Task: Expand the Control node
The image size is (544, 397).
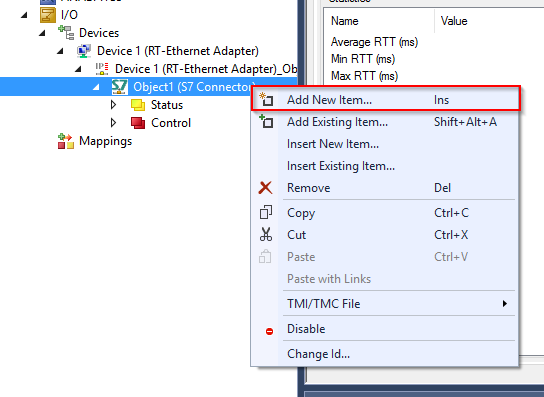Action: coord(113,123)
